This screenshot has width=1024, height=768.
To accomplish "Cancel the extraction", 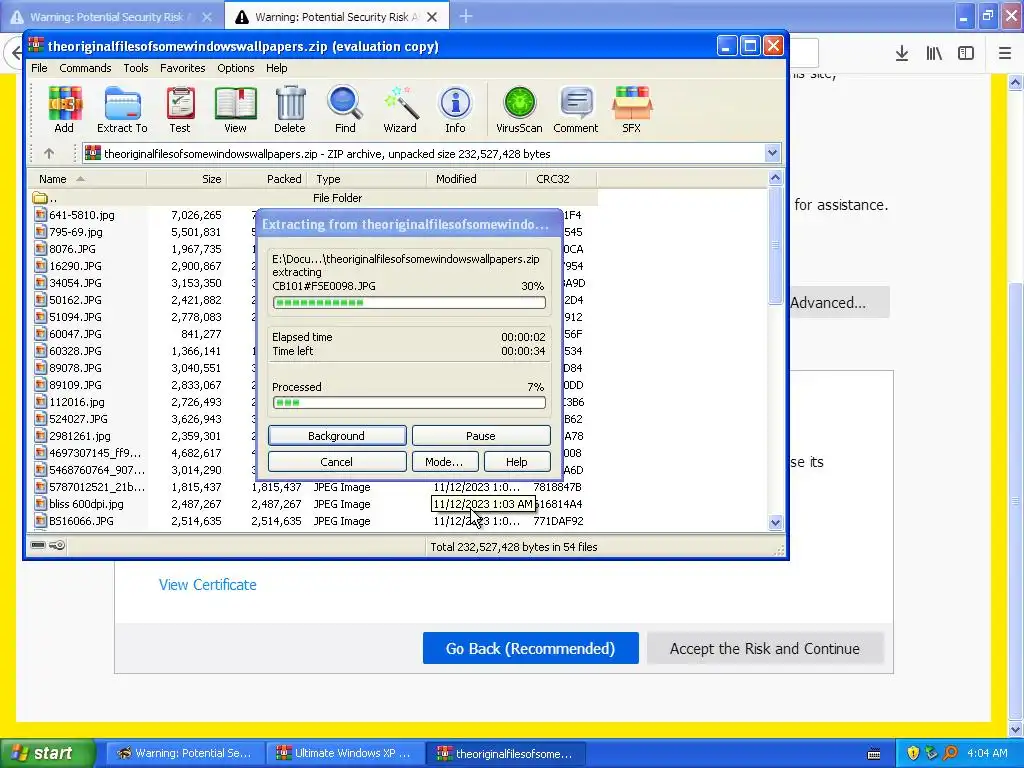I will (x=337, y=462).
